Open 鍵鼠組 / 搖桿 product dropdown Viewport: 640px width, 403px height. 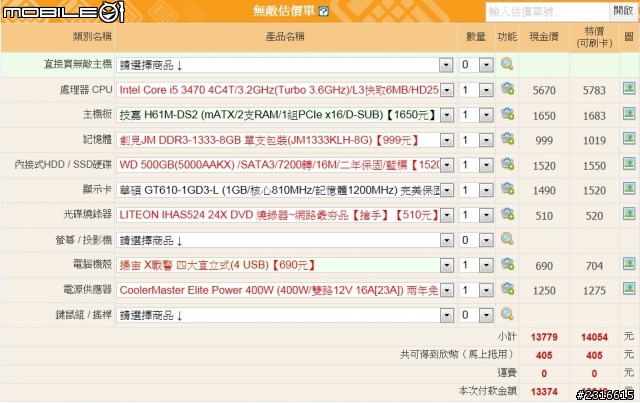[x=285, y=315]
